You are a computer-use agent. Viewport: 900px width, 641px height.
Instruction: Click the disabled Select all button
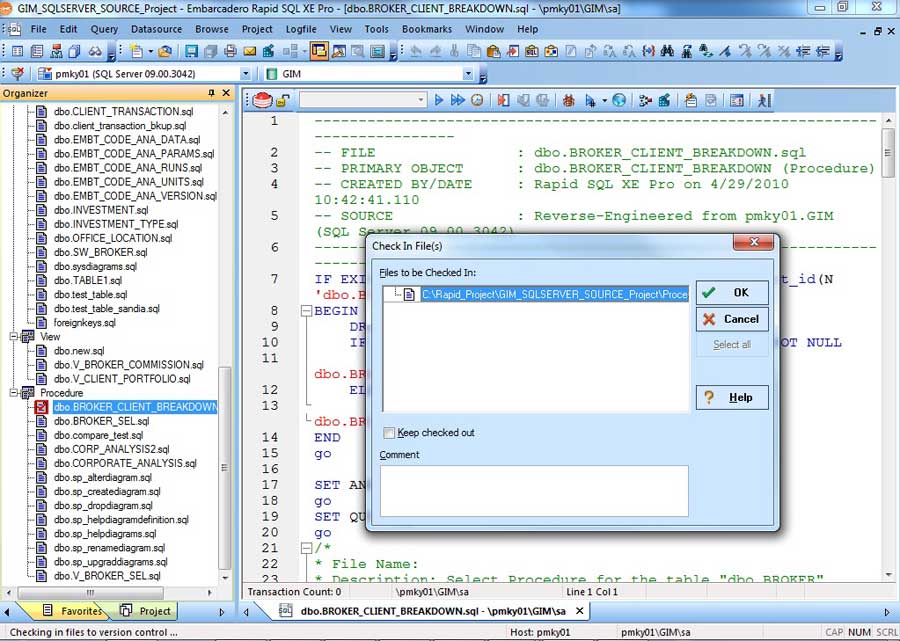click(732, 345)
